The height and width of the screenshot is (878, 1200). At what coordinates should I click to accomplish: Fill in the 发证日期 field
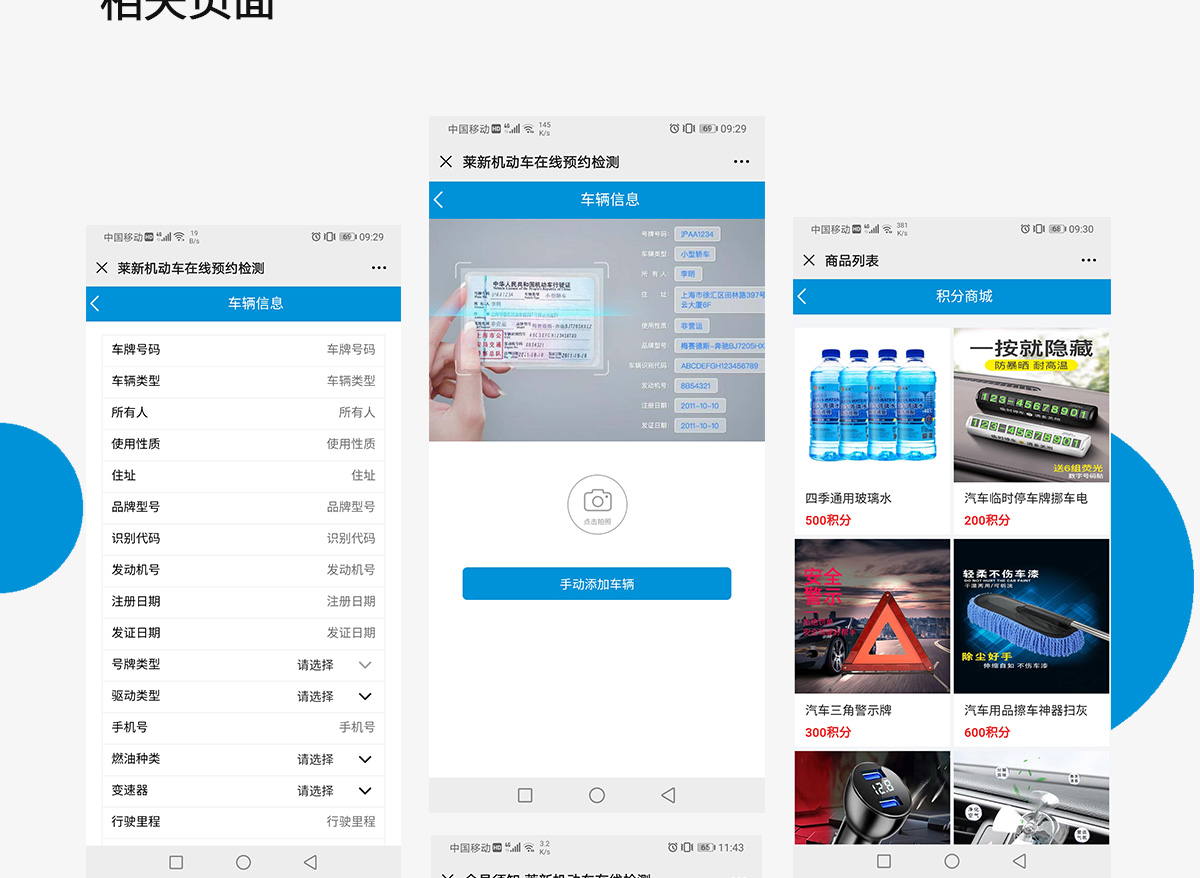click(243, 633)
